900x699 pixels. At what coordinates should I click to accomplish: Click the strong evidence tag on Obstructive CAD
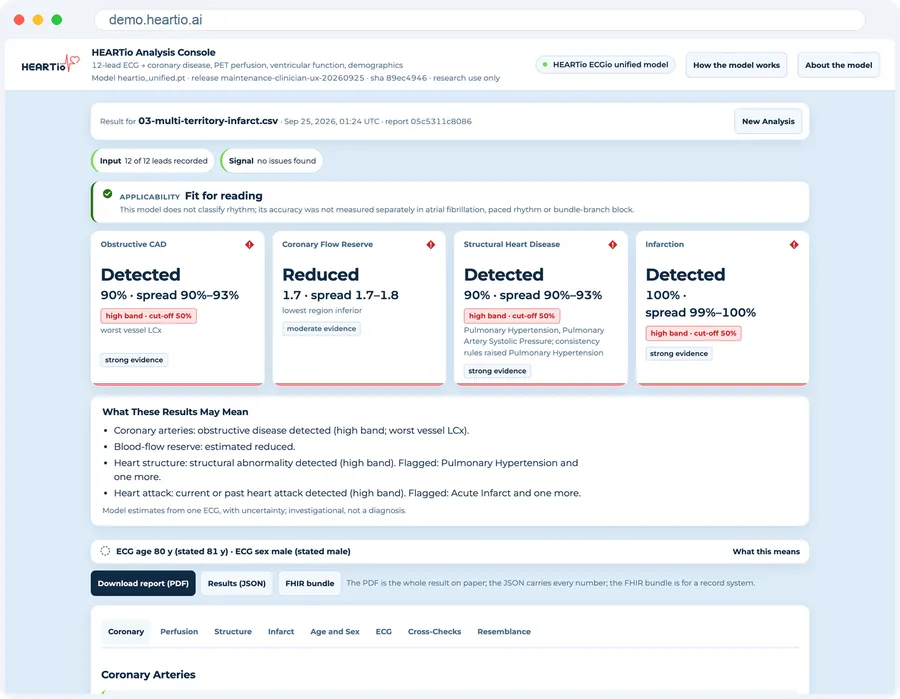pos(134,360)
